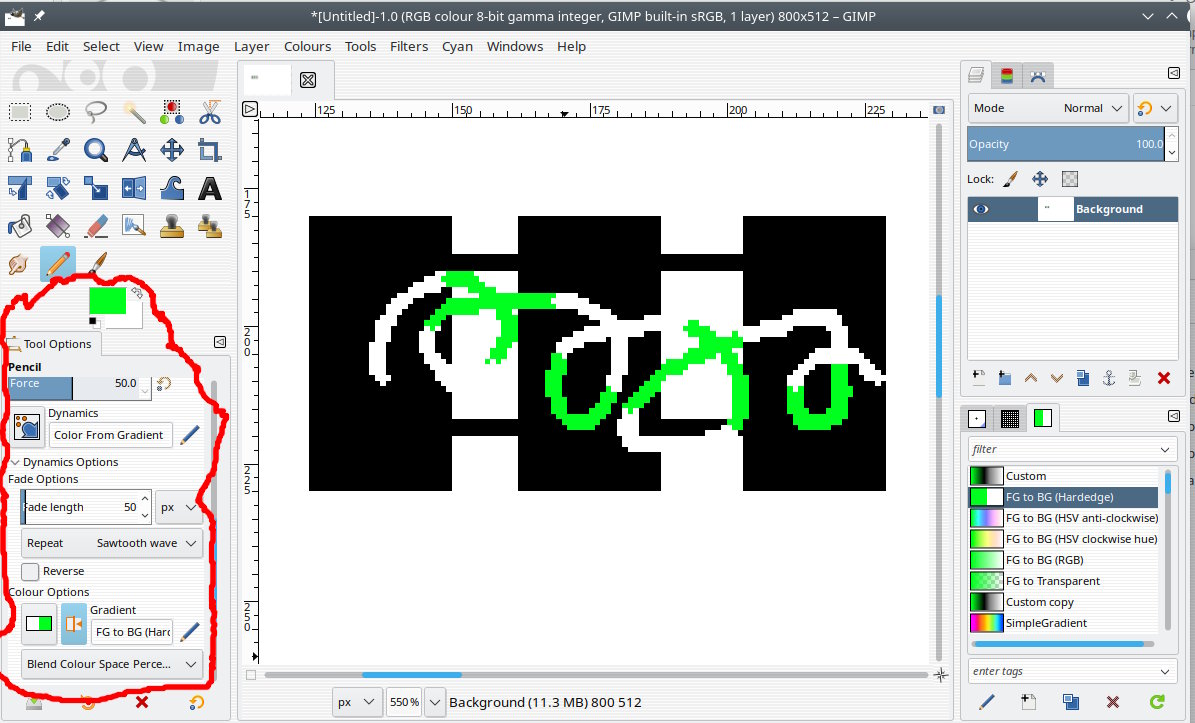Open Blend Colour Space dropdown
Screen dimensions: 1195x723
112,664
